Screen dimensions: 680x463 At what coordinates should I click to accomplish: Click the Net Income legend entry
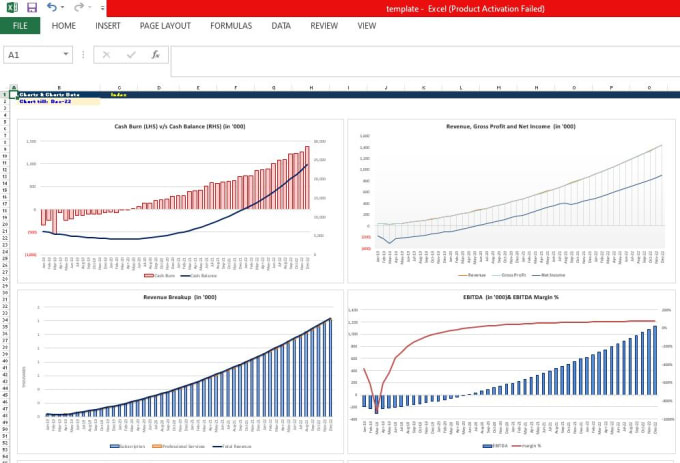(x=549, y=275)
